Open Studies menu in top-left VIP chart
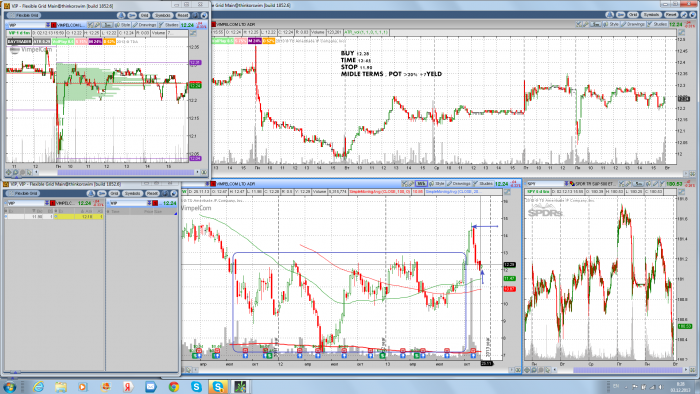This screenshot has height=394, width=700. 168,25
